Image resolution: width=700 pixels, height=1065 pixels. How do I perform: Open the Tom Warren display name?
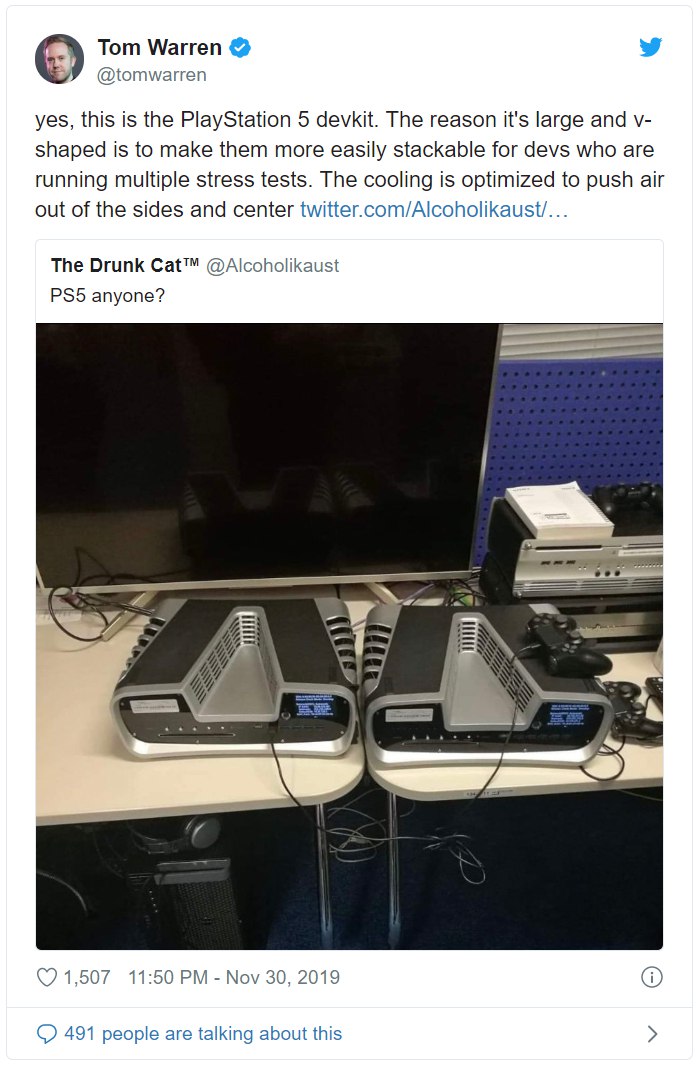(x=160, y=48)
